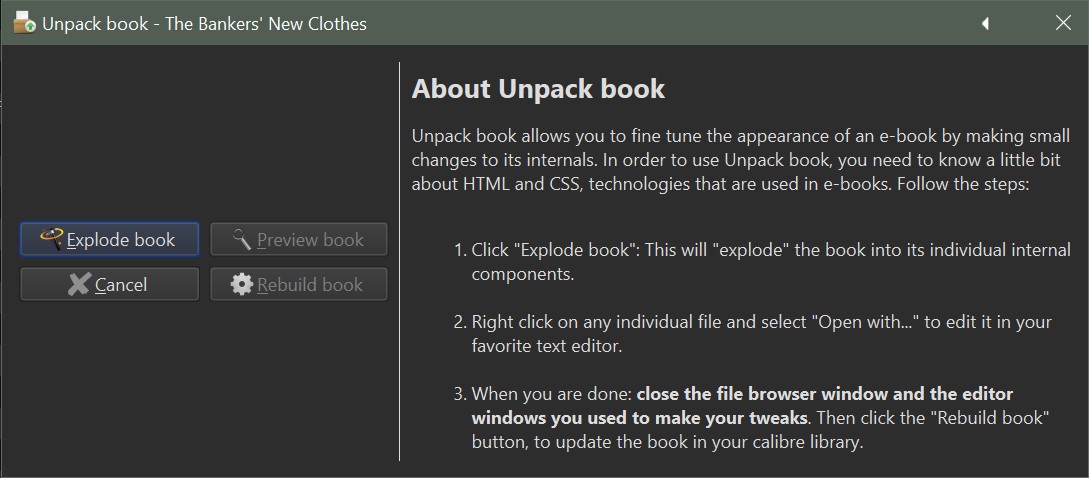Click the left-pointing triangle in the title bar
This screenshot has height=478, width=1089.
985,23
